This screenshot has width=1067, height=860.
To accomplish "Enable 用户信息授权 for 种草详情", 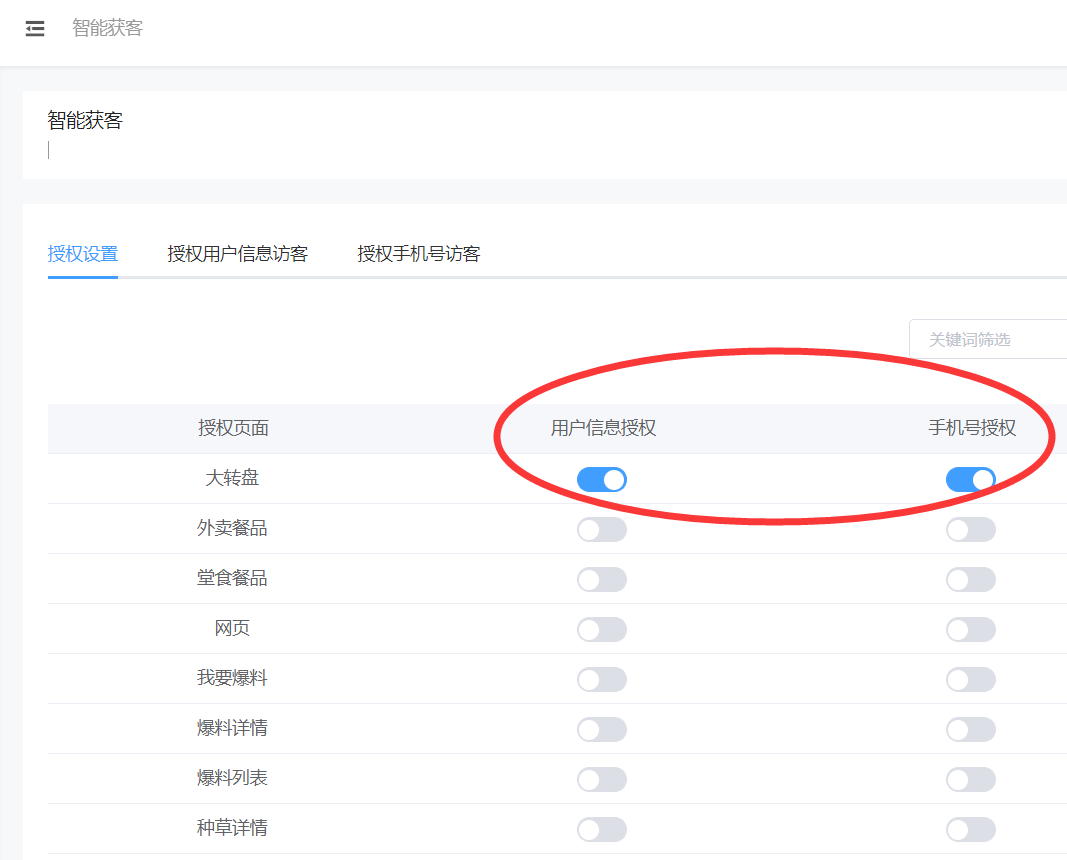I will pyautogui.click(x=602, y=829).
